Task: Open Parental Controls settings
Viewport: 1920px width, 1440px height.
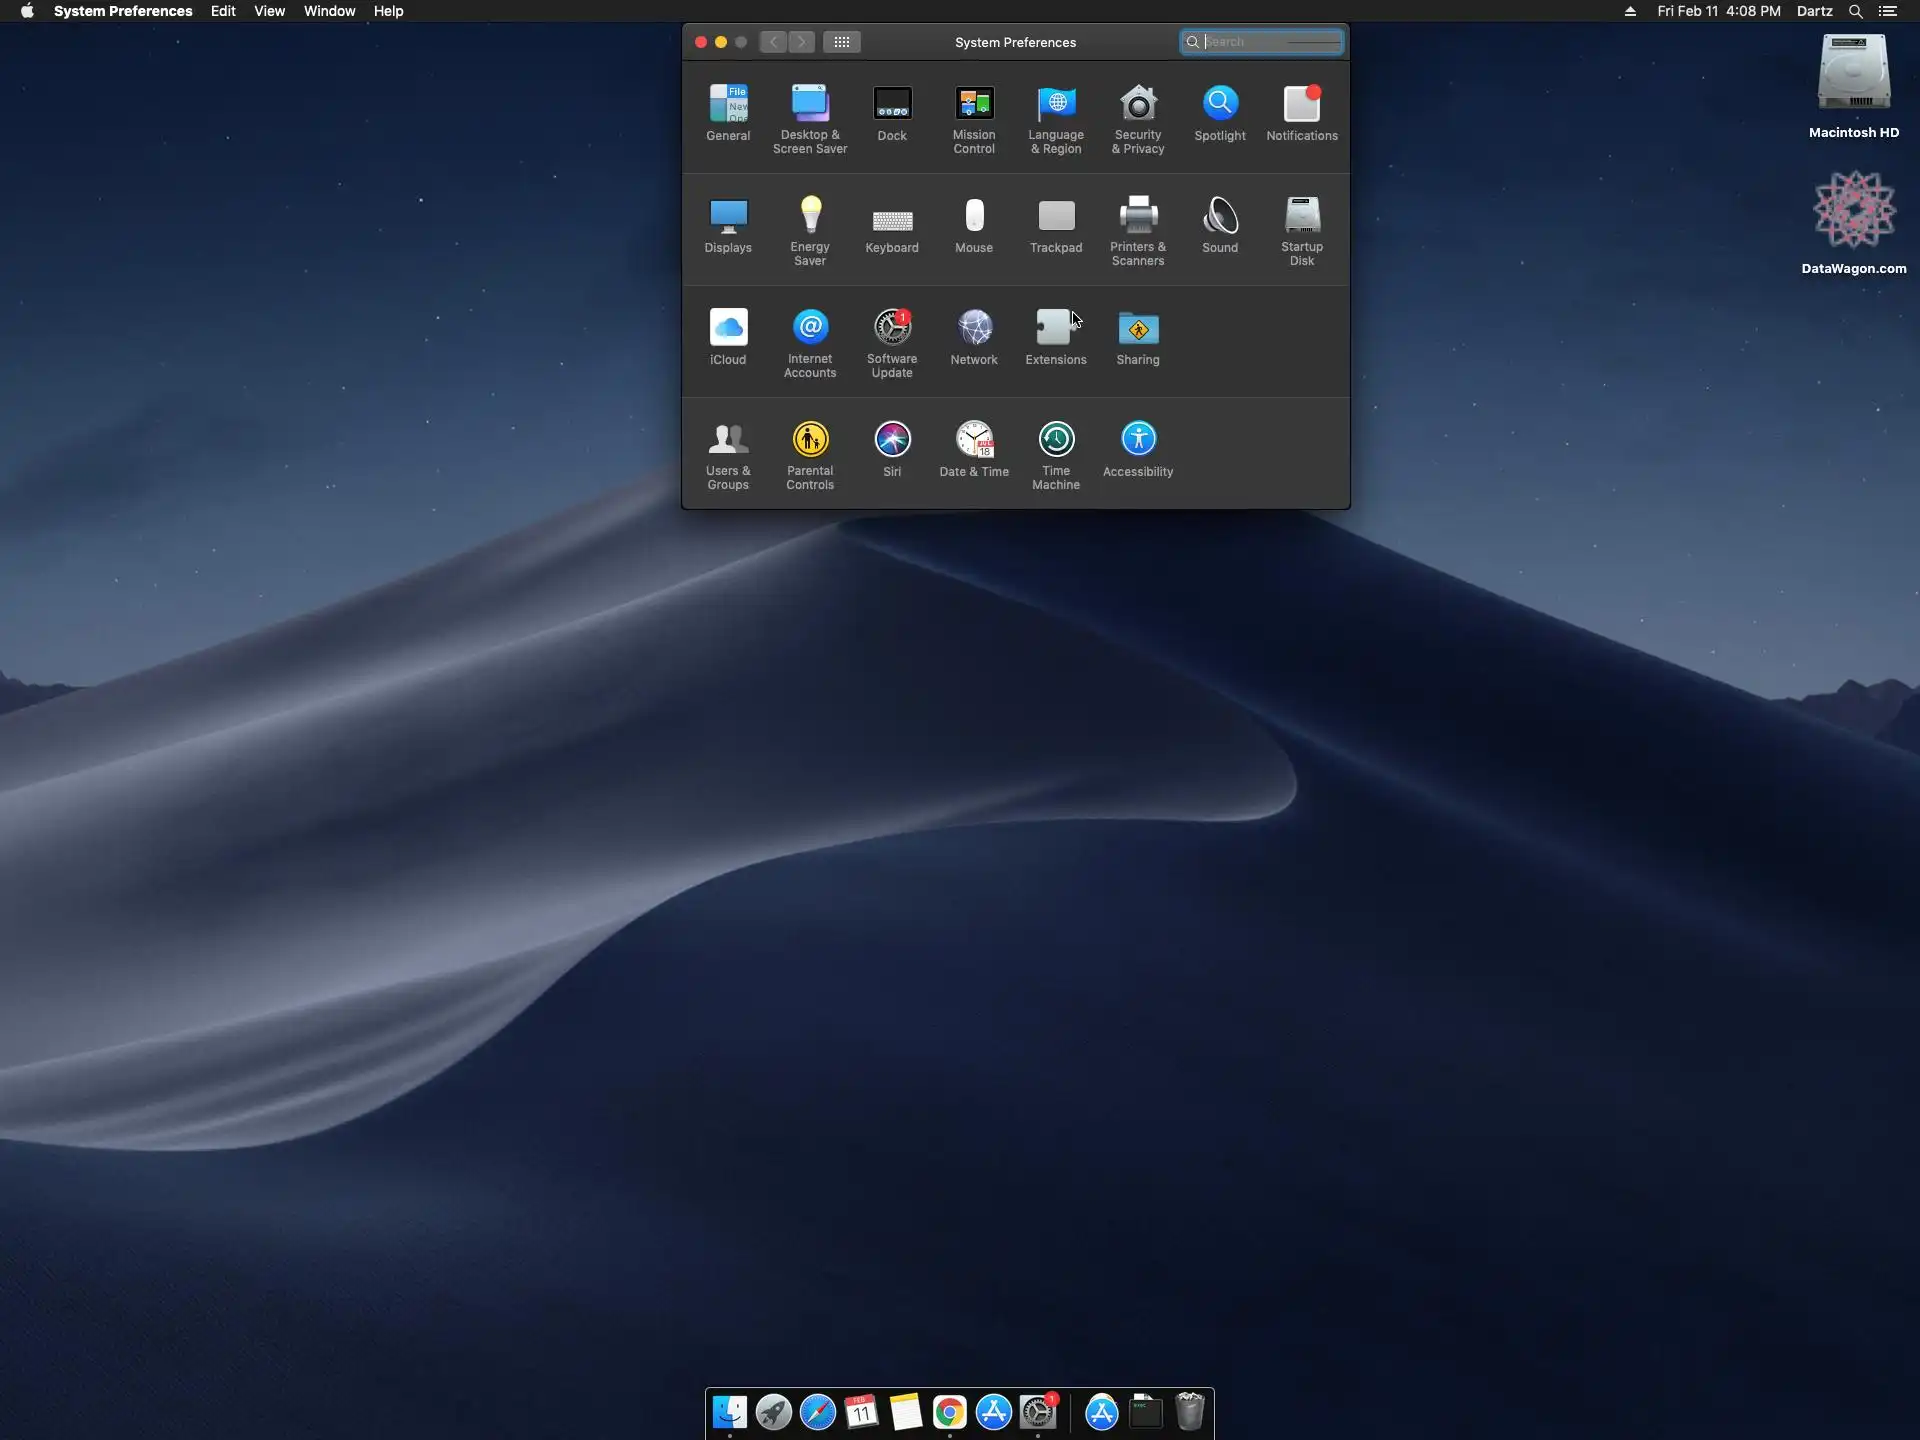Action: click(810, 440)
